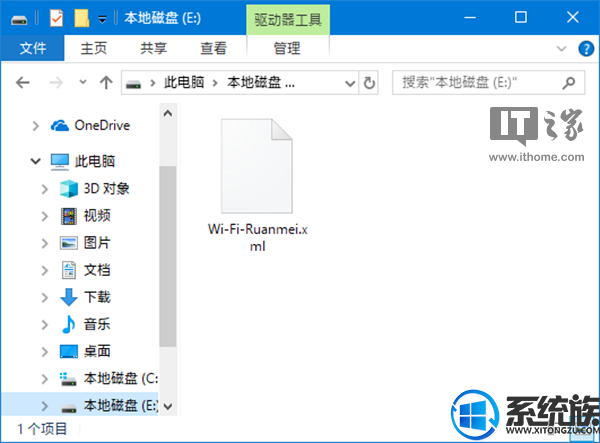Open the 3D 对象 folder
The width and height of the screenshot is (600, 443).
[106, 189]
